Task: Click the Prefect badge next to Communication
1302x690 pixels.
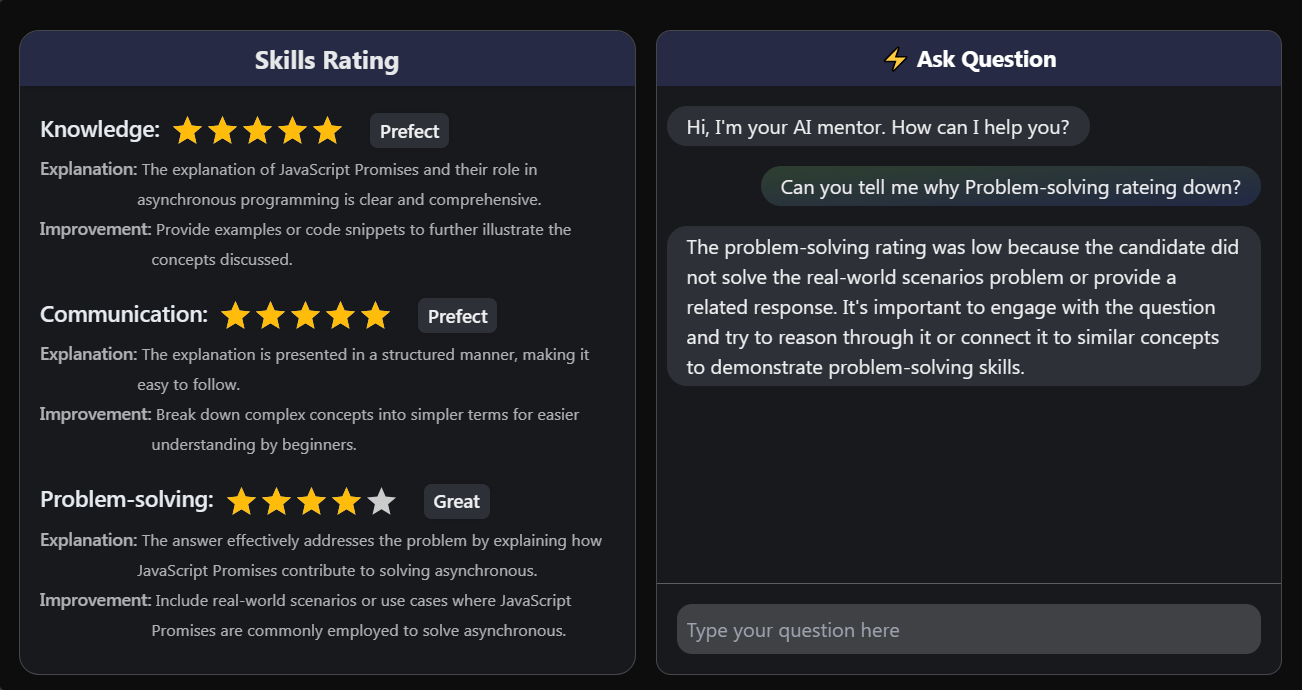Action: pos(457,316)
